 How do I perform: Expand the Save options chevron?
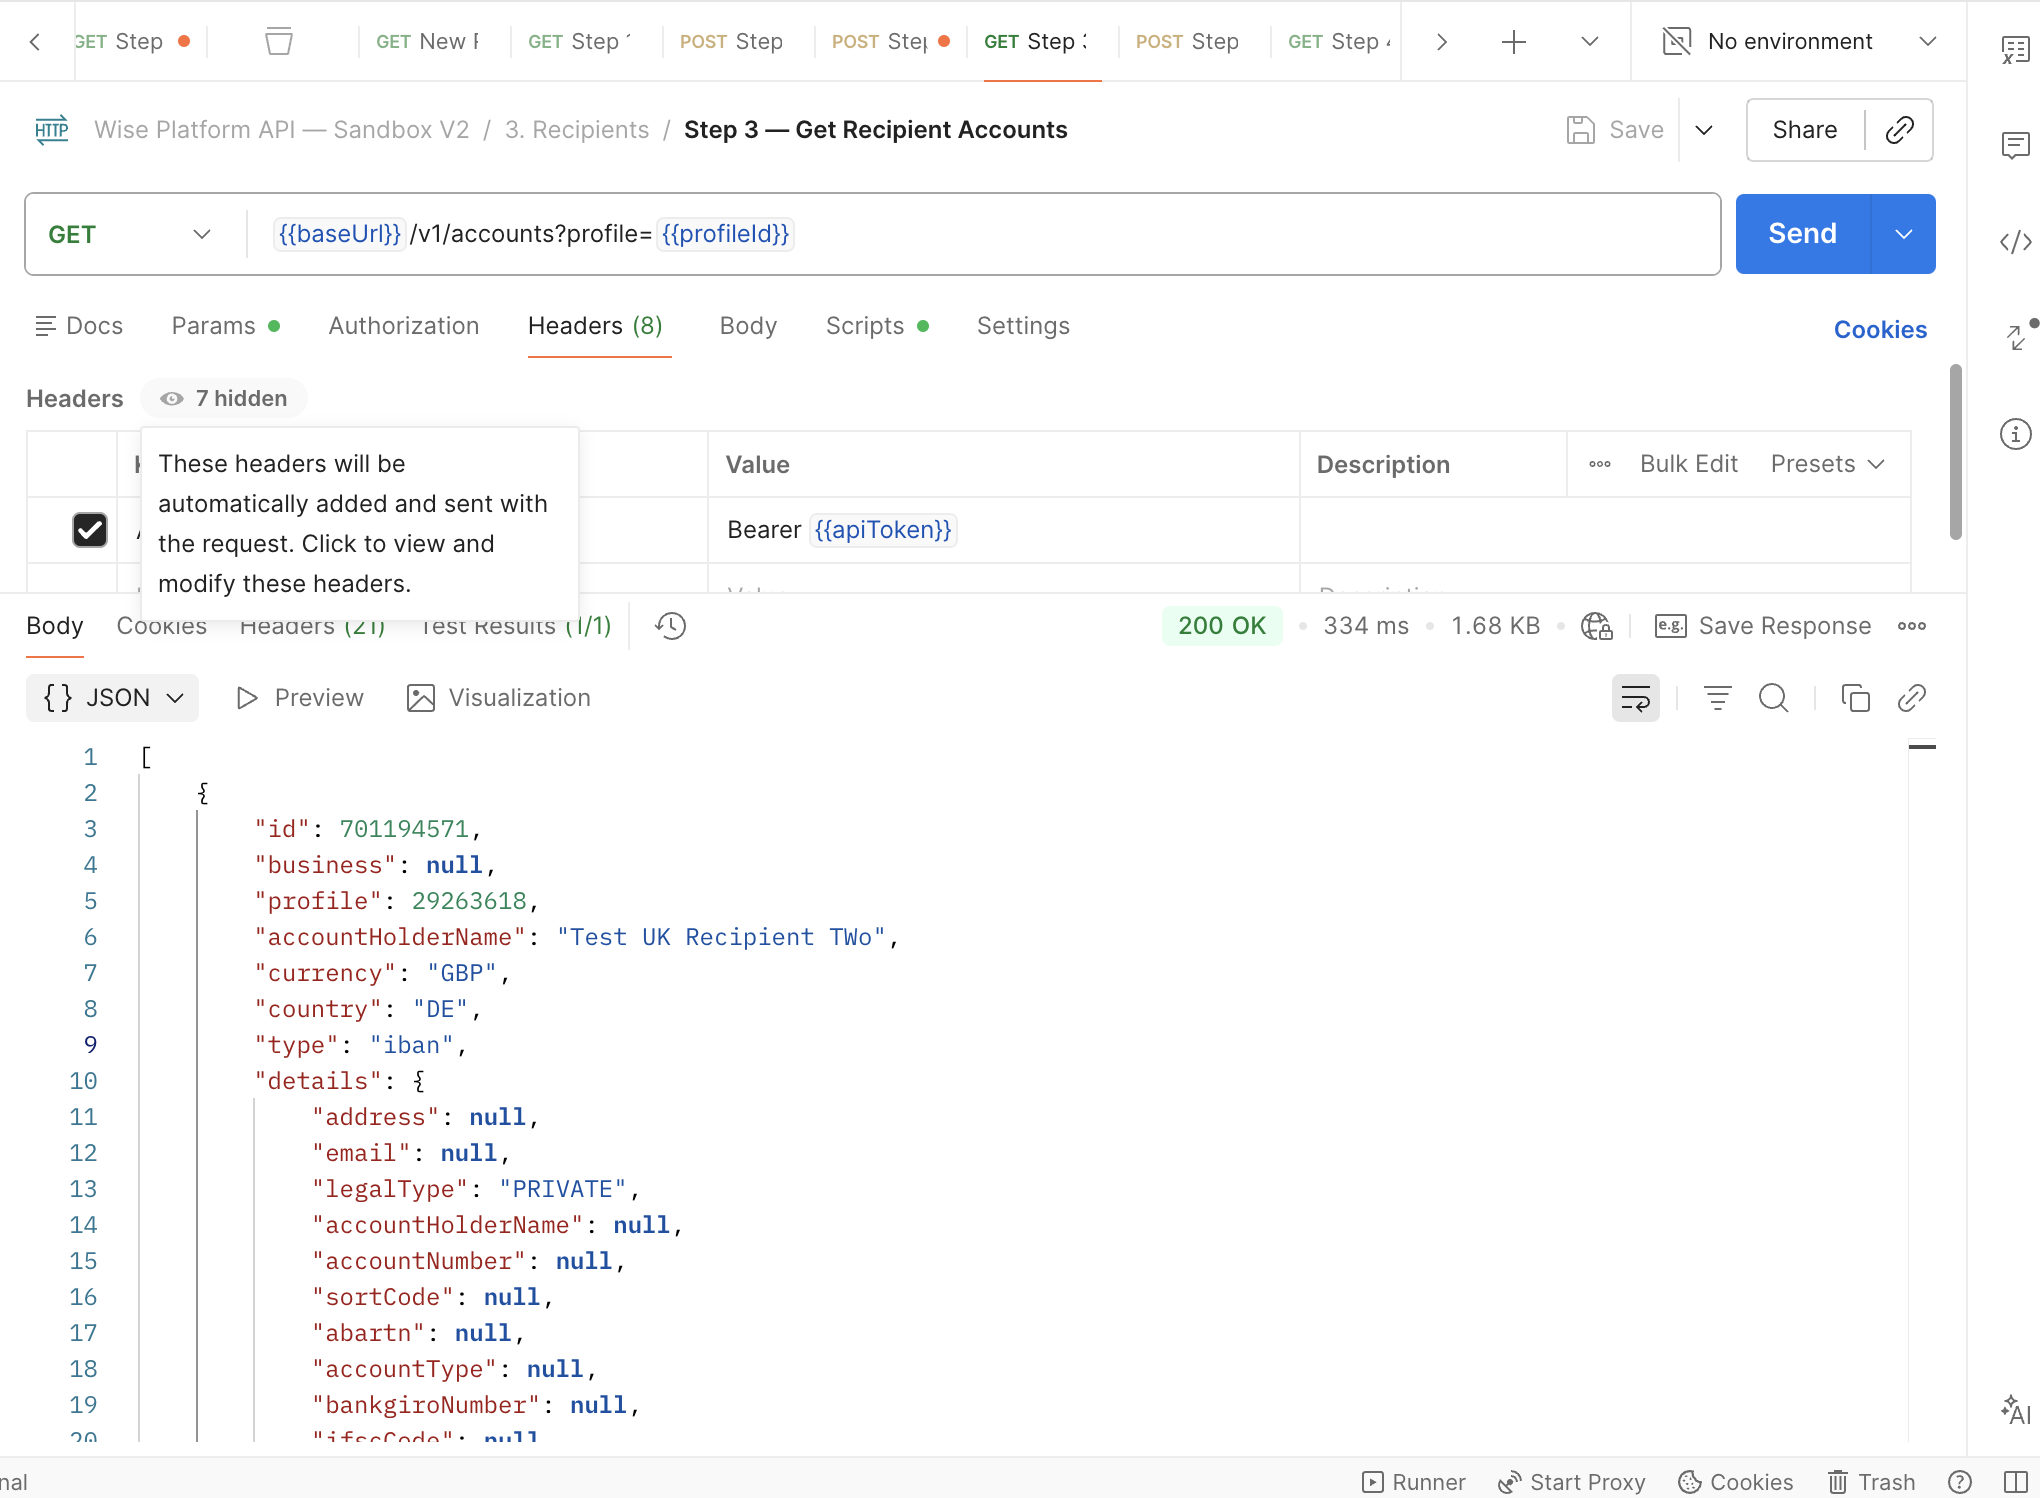click(1704, 130)
